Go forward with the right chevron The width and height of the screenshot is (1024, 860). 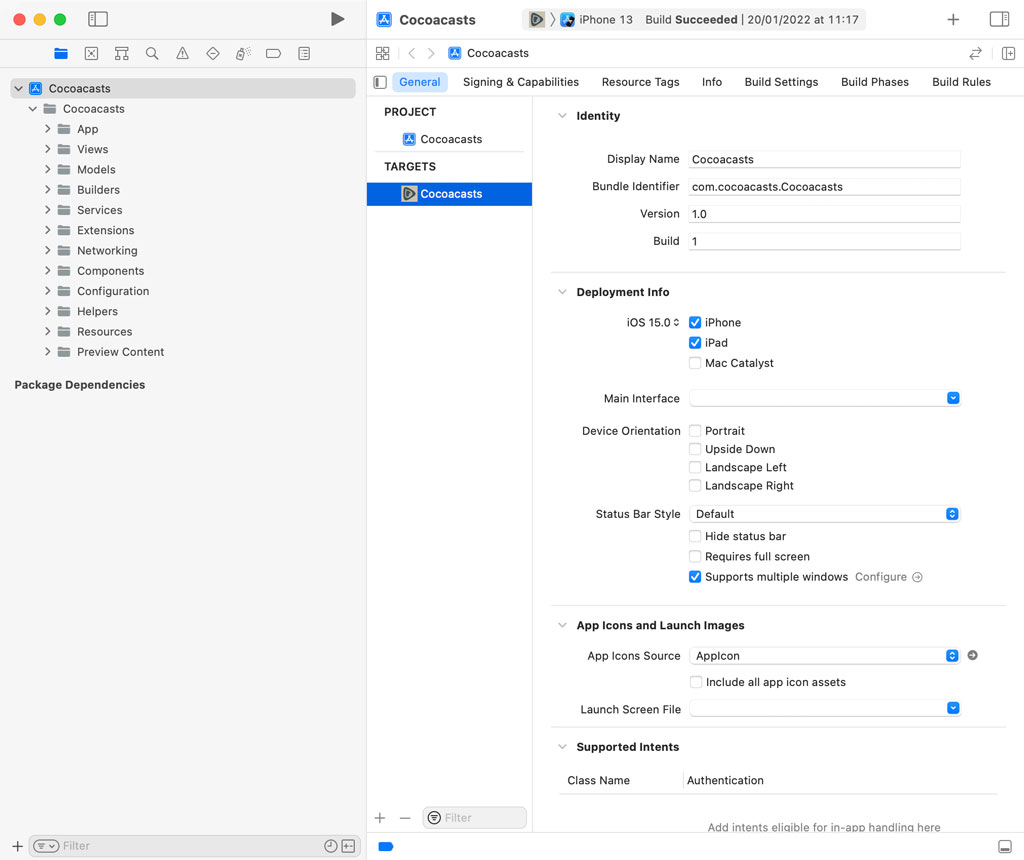(431, 54)
